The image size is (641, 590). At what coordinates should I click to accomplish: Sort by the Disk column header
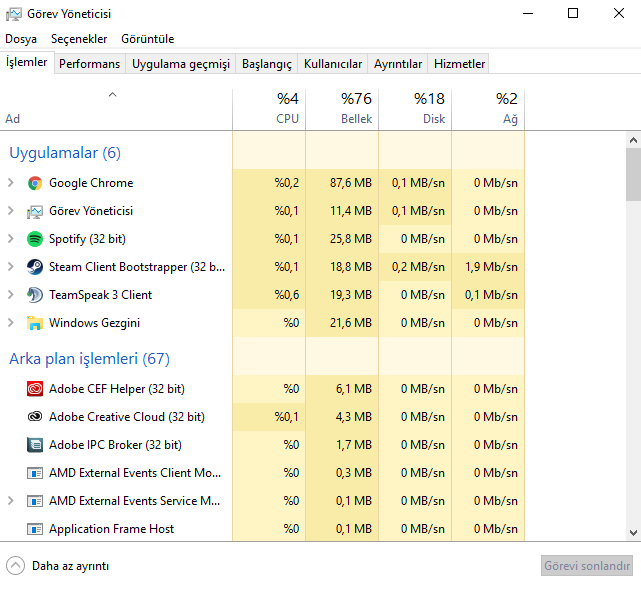415,110
